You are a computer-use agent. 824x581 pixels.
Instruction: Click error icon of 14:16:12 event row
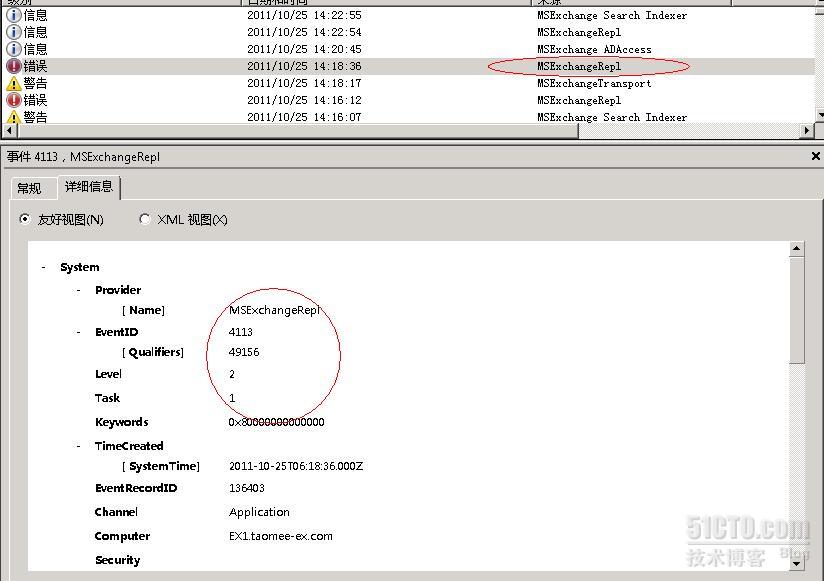pos(14,100)
